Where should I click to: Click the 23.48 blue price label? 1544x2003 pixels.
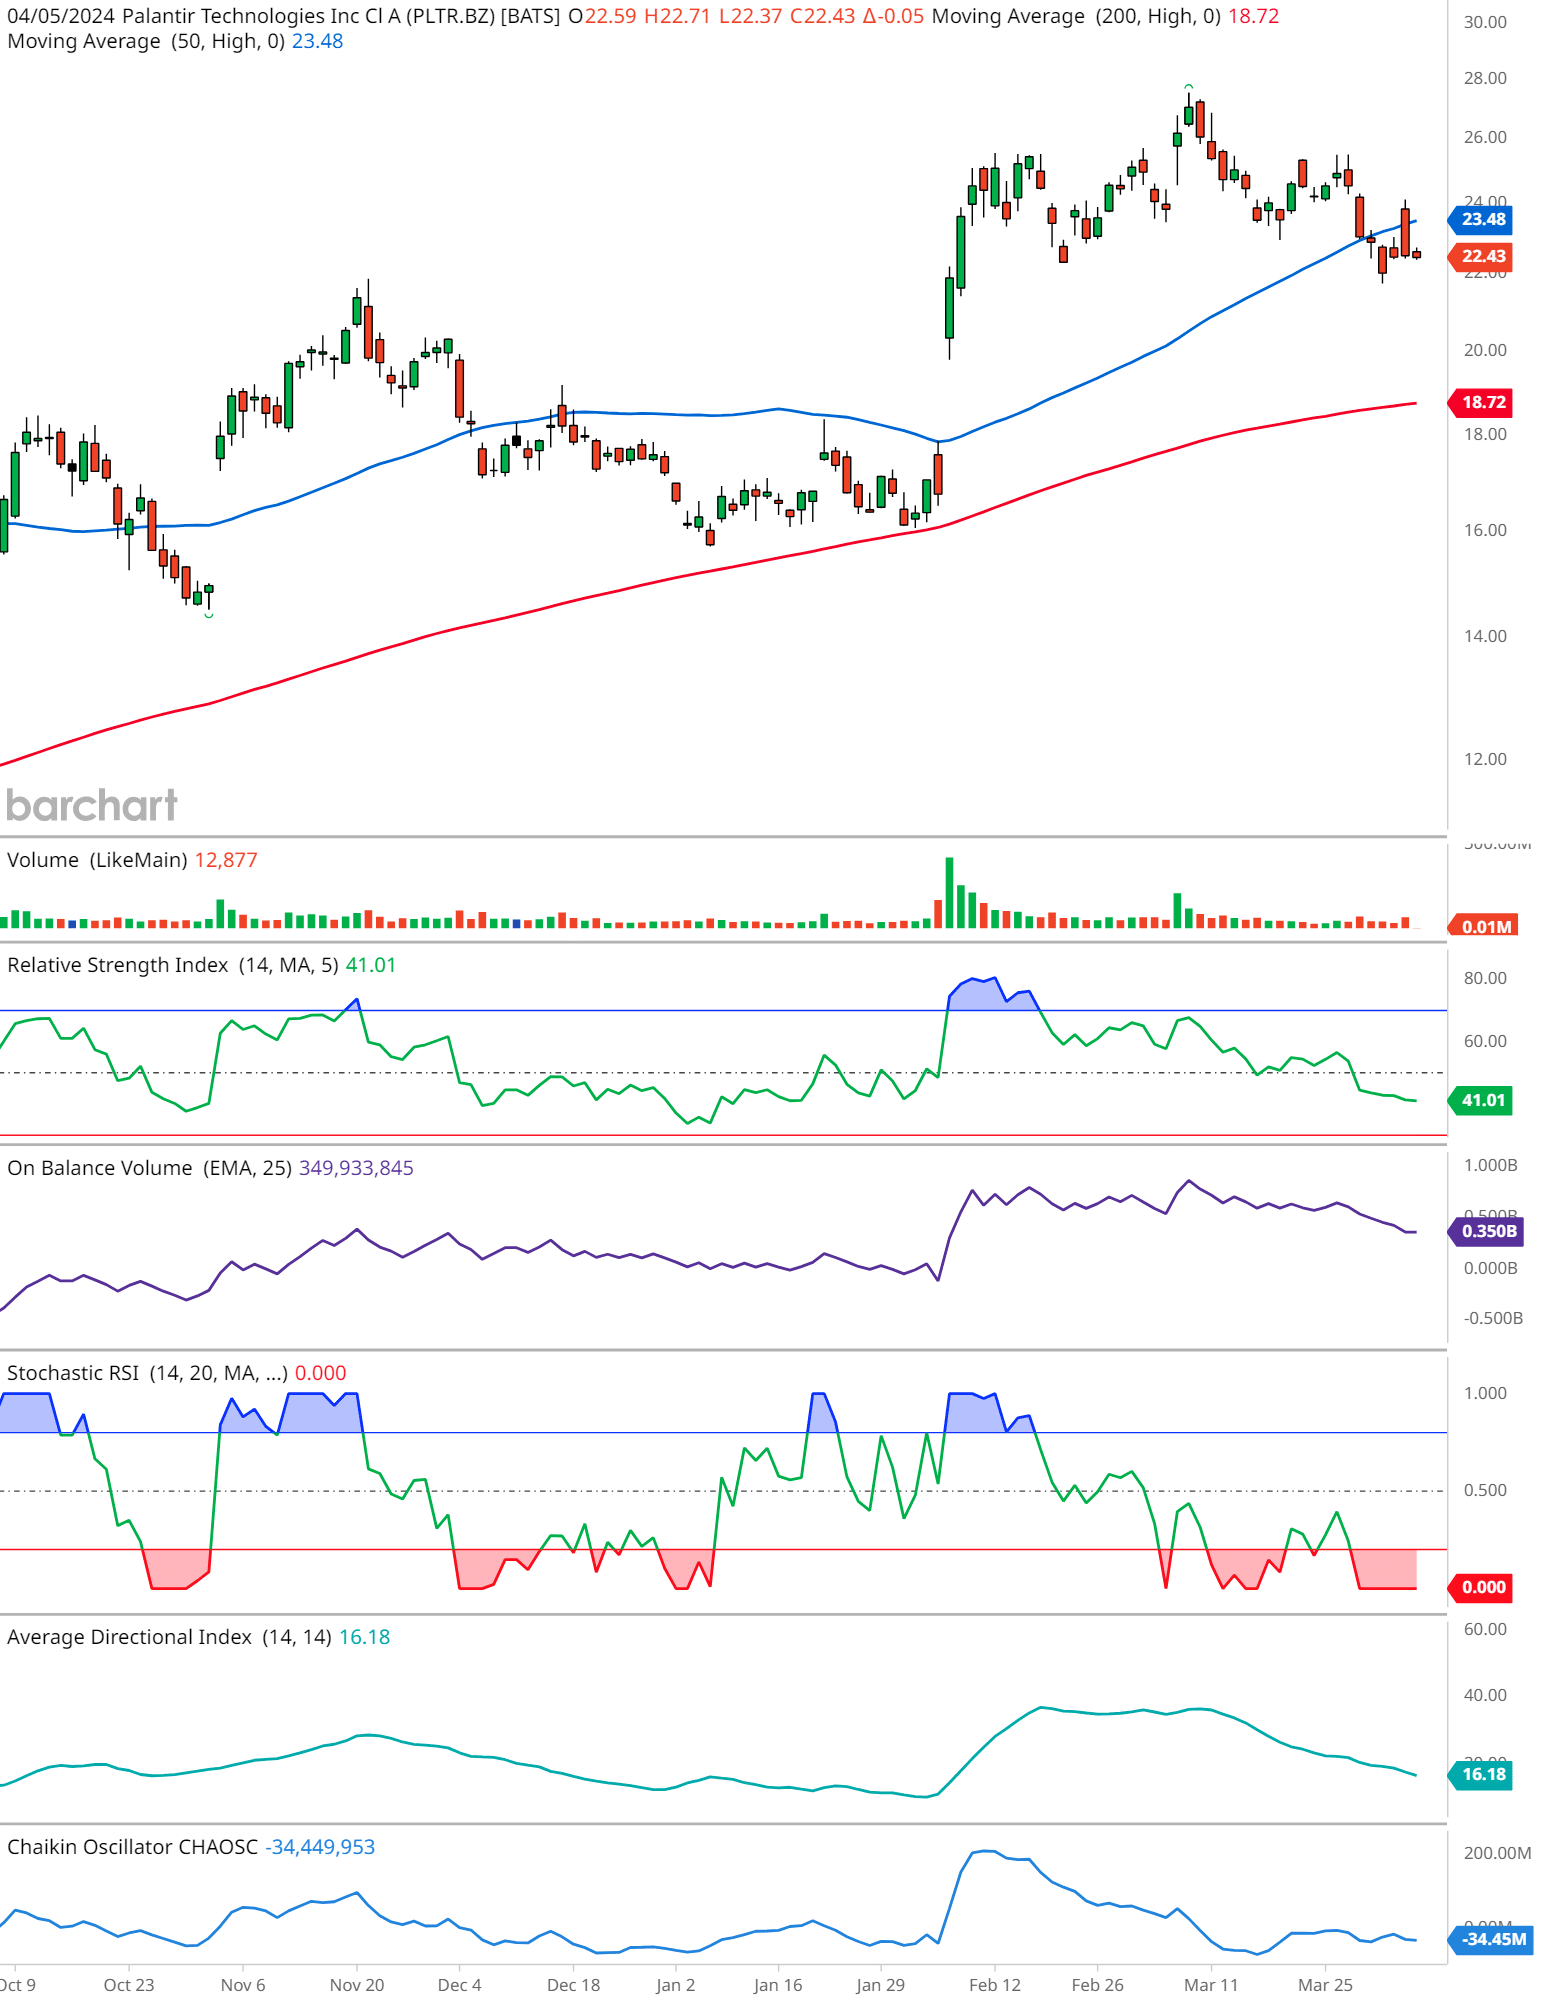pyautogui.click(x=1483, y=220)
